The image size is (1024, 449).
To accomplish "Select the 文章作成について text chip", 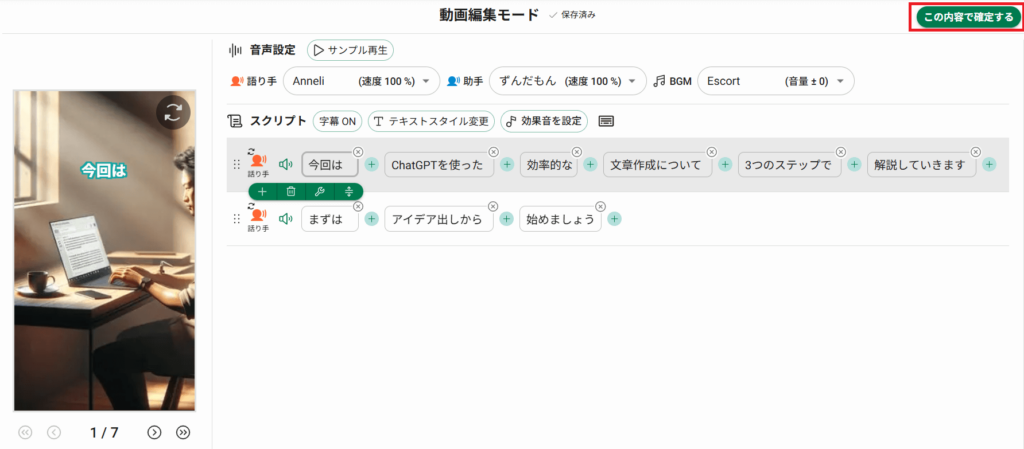I will [x=658, y=165].
